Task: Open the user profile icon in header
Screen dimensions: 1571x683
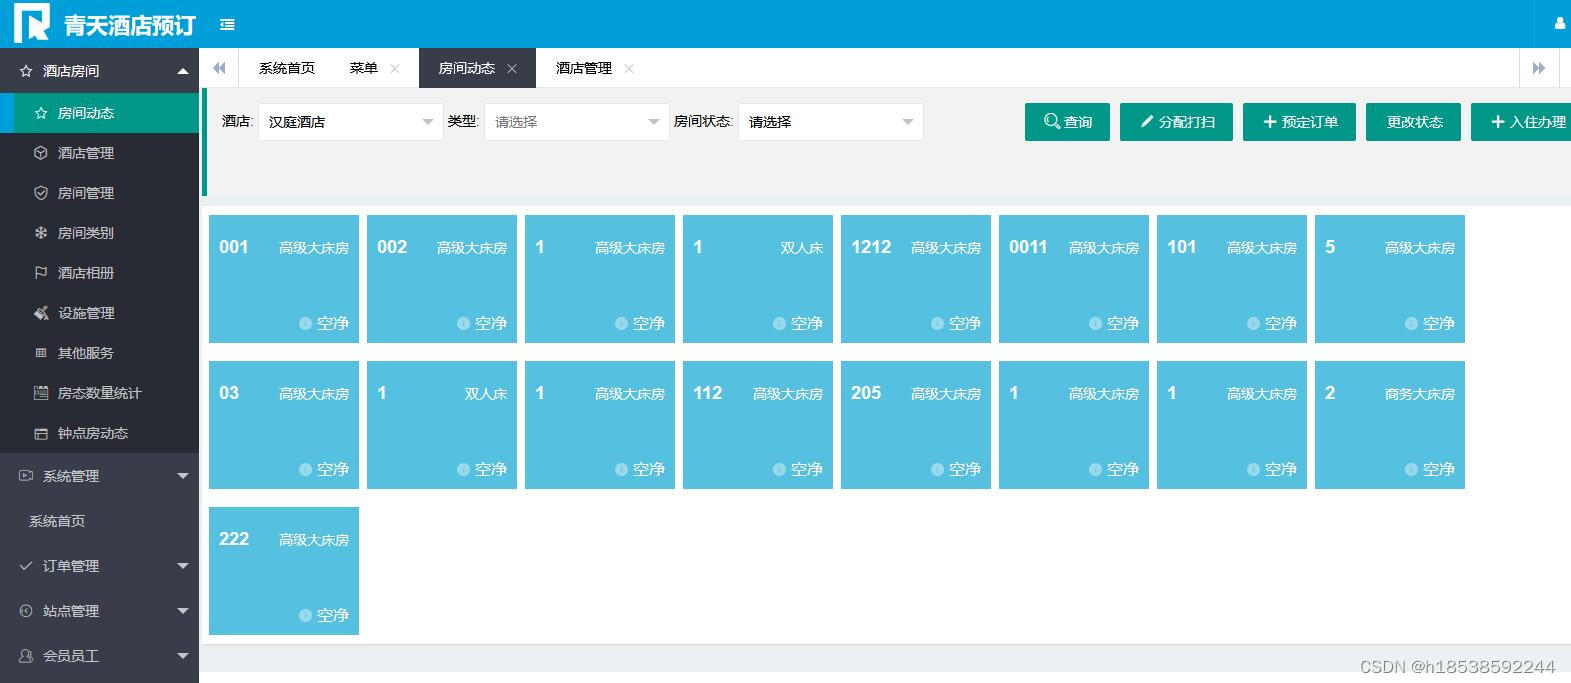Action: 1560,24
